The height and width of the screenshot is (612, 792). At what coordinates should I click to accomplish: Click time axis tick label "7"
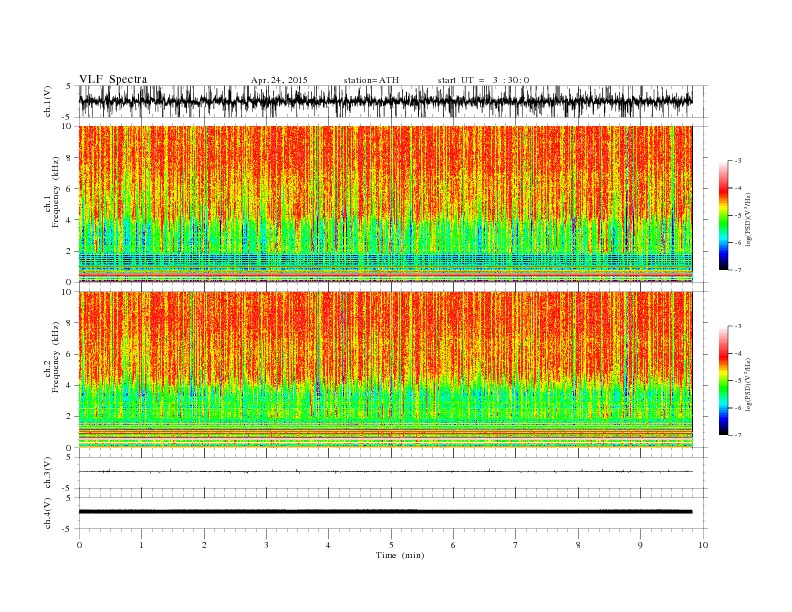tap(516, 545)
